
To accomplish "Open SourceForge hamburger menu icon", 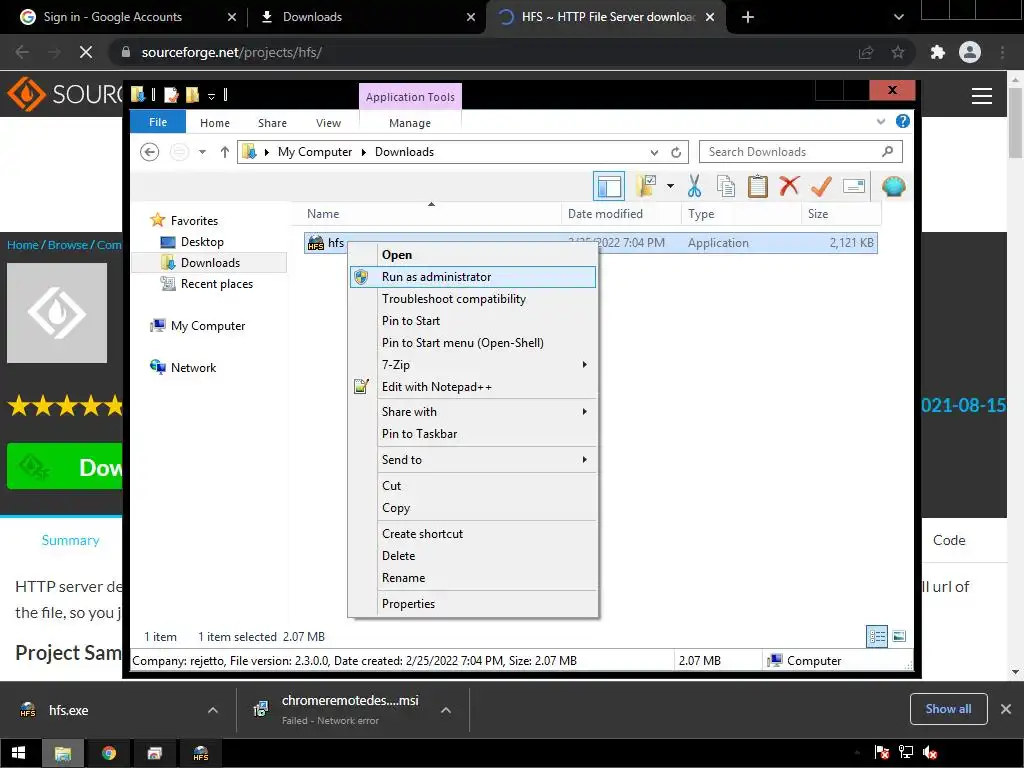I will pos(982,96).
